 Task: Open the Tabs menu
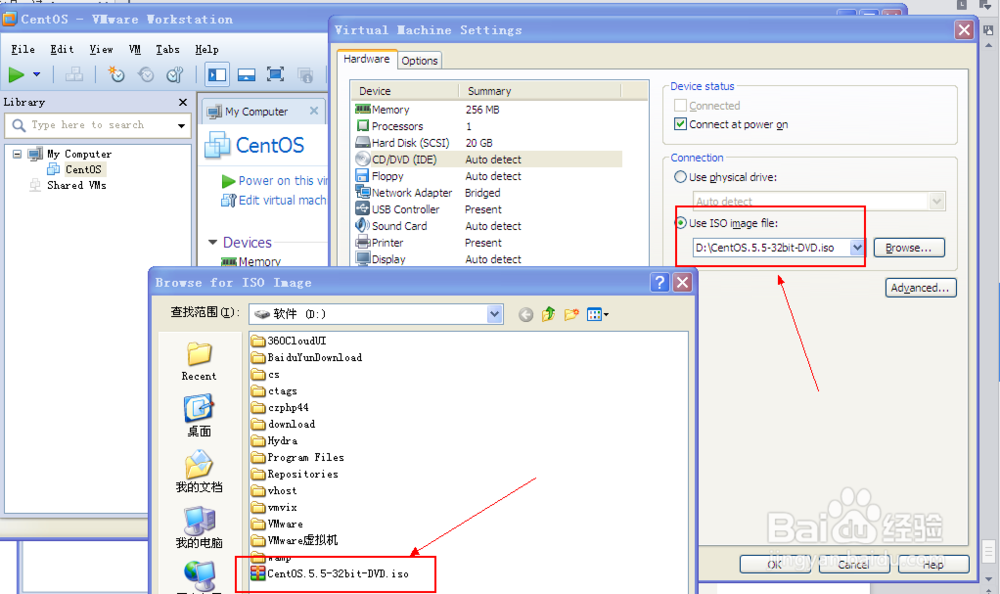coord(168,49)
